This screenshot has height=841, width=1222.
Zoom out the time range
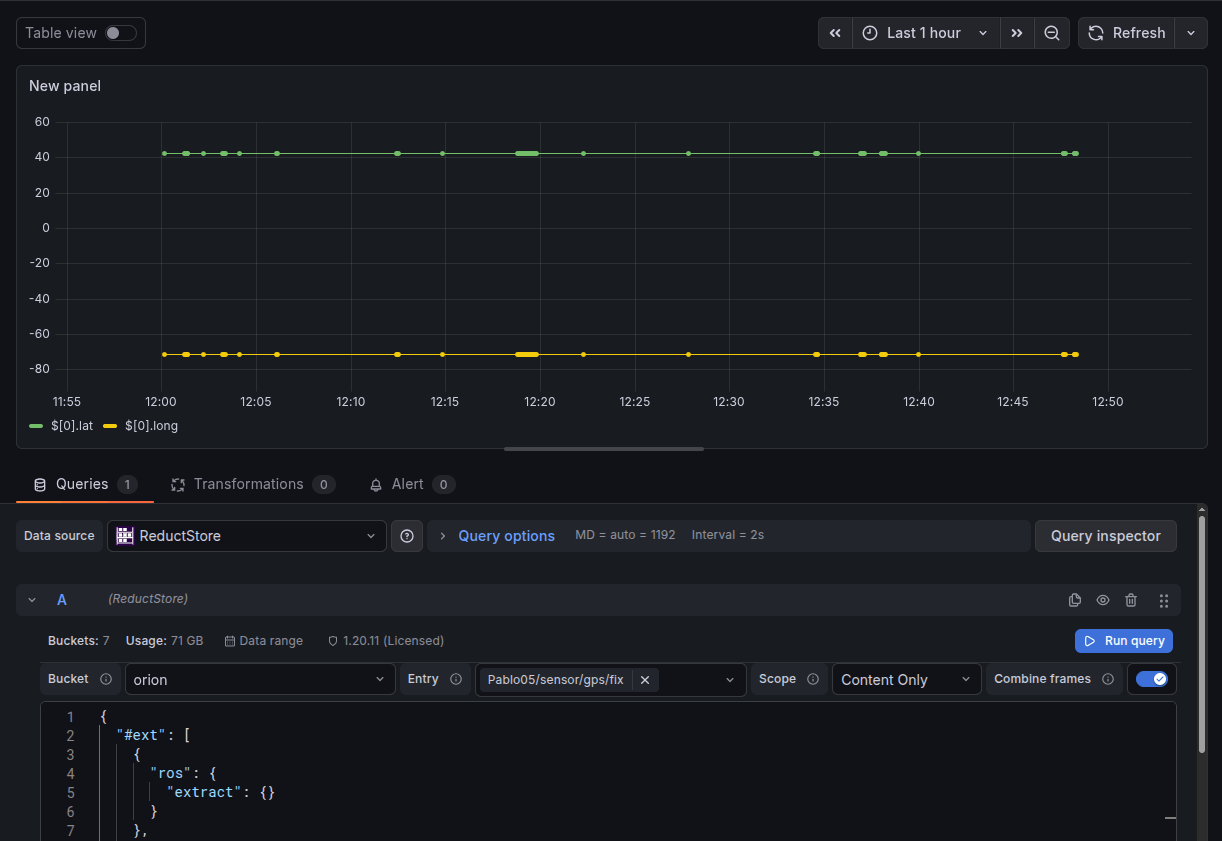click(x=1052, y=33)
